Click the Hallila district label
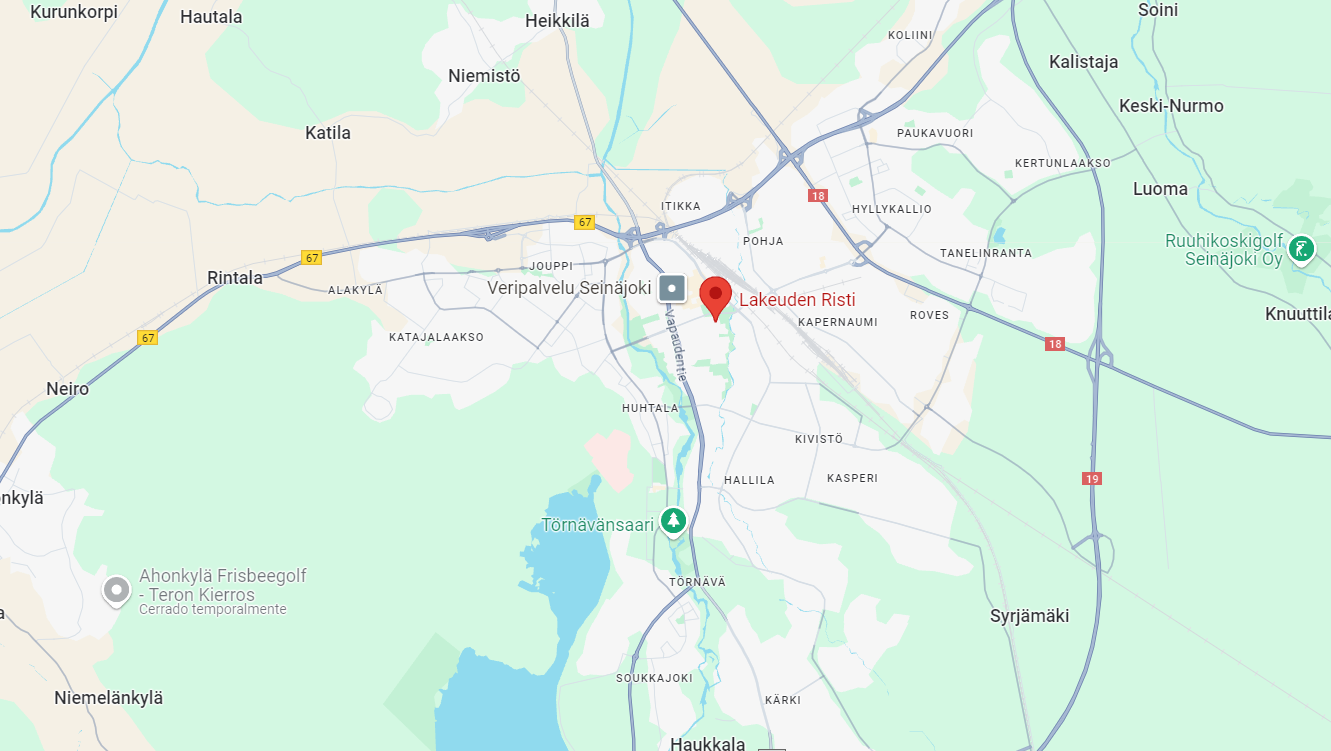 click(x=750, y=480)
